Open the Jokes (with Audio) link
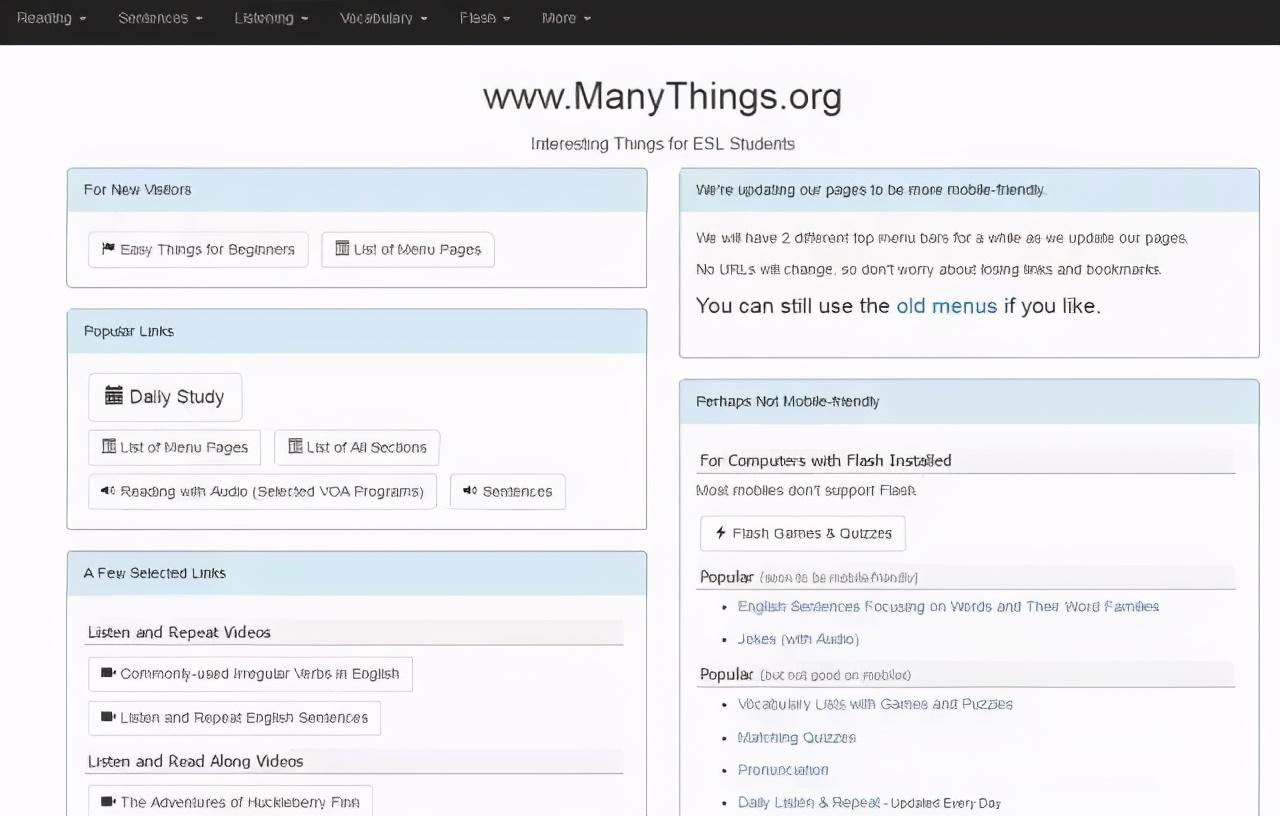This screenshot has width=1280, height=816. [x=798, y=639]
